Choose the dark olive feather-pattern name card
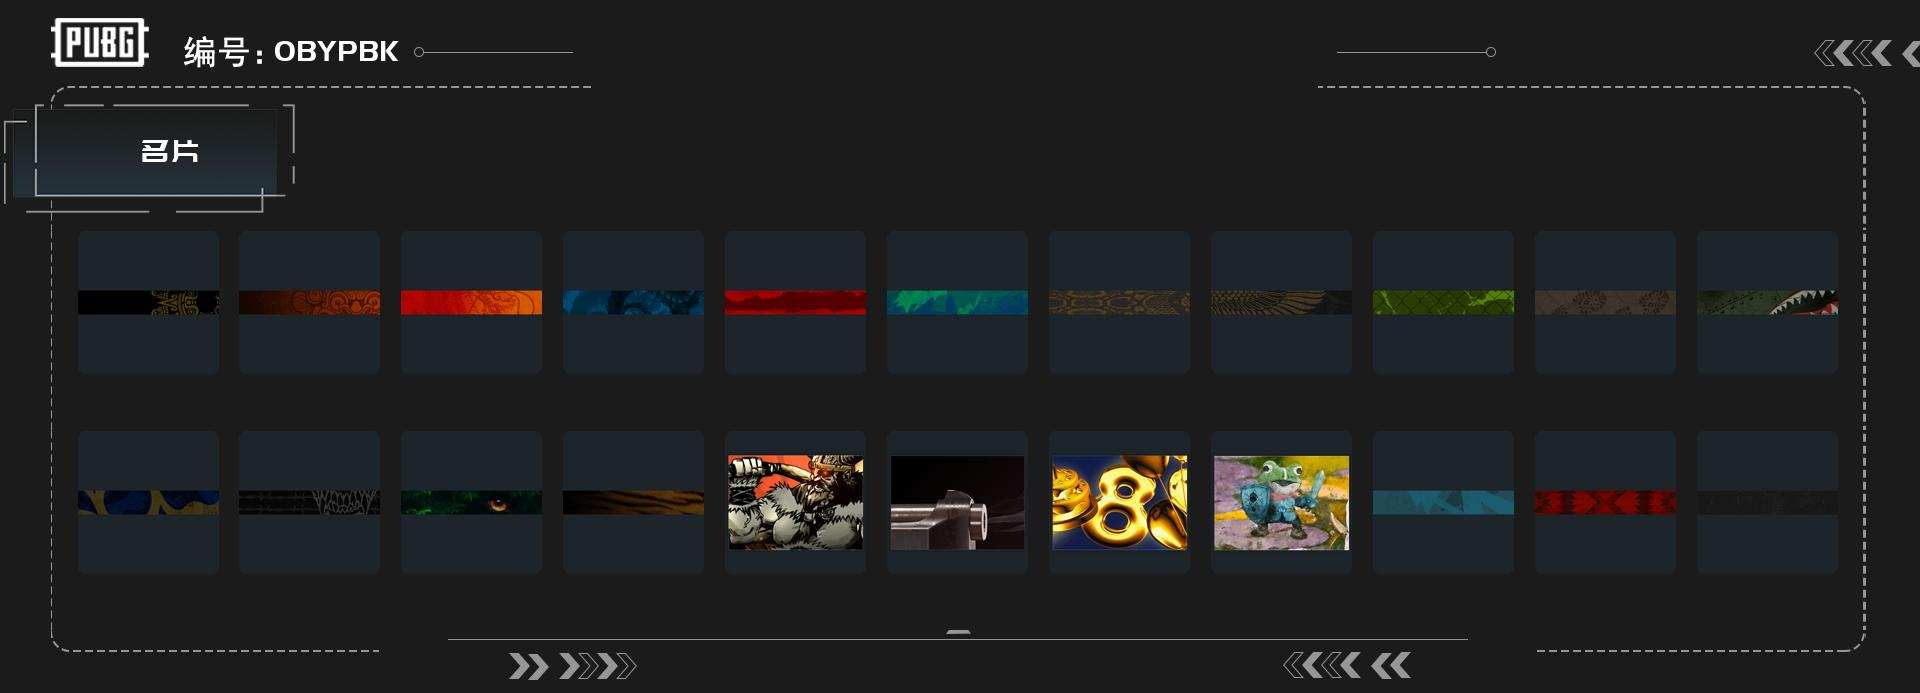 tap(1282, 302)
